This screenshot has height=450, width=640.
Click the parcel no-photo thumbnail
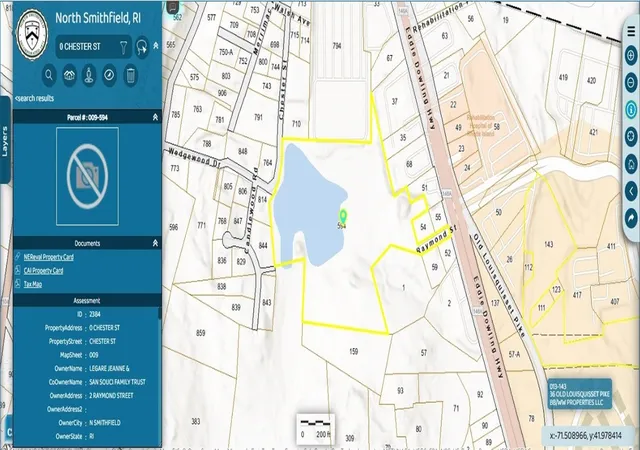click(87, 176)
